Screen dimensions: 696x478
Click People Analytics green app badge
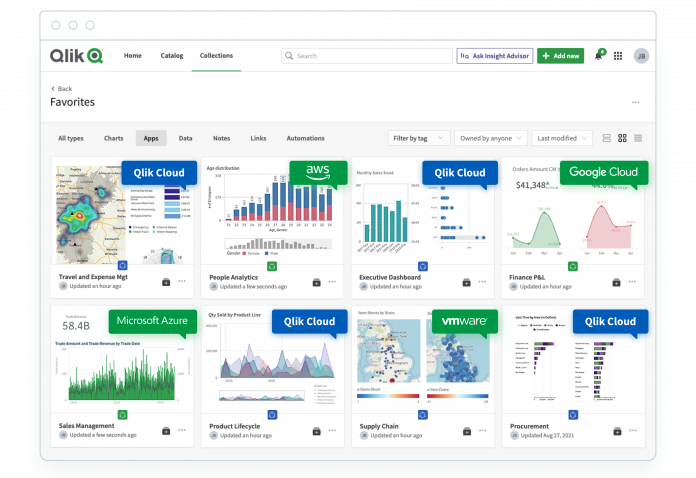(272, 266)
